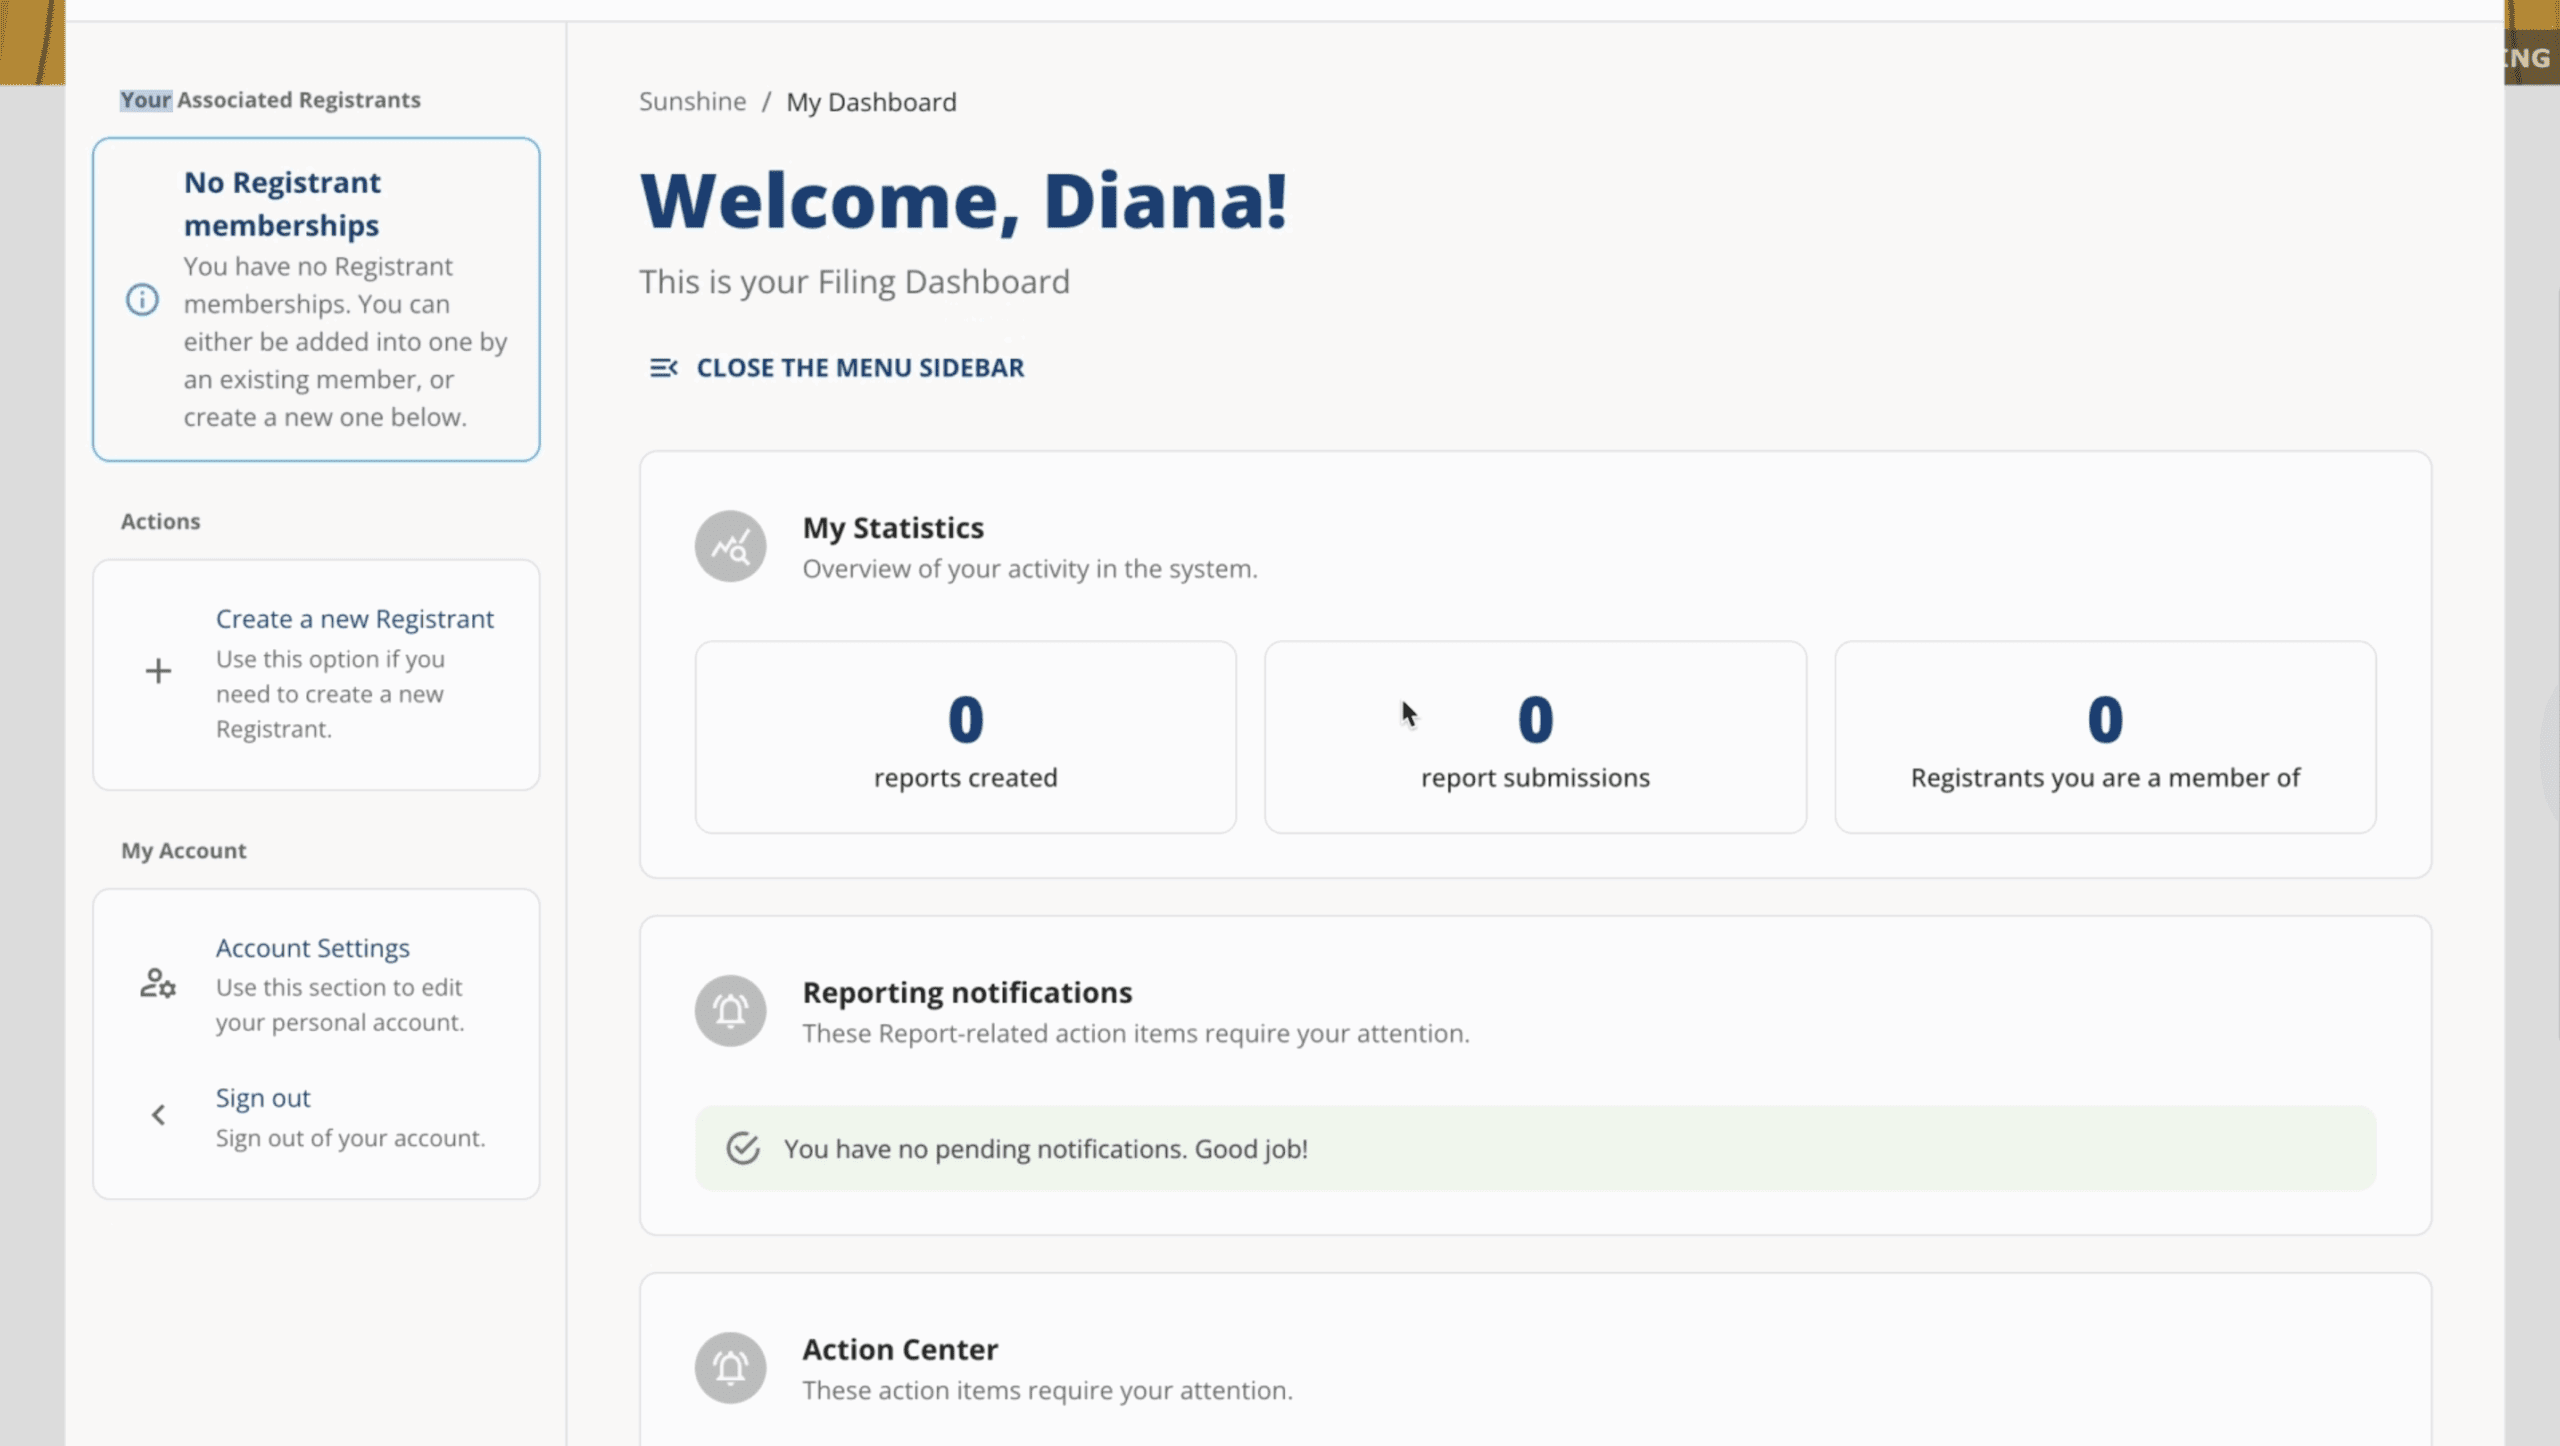Click the Sign out back-arrow icon
Image resolution: width=2560 pixels, height=1446 pixels.
[158, 1115]
